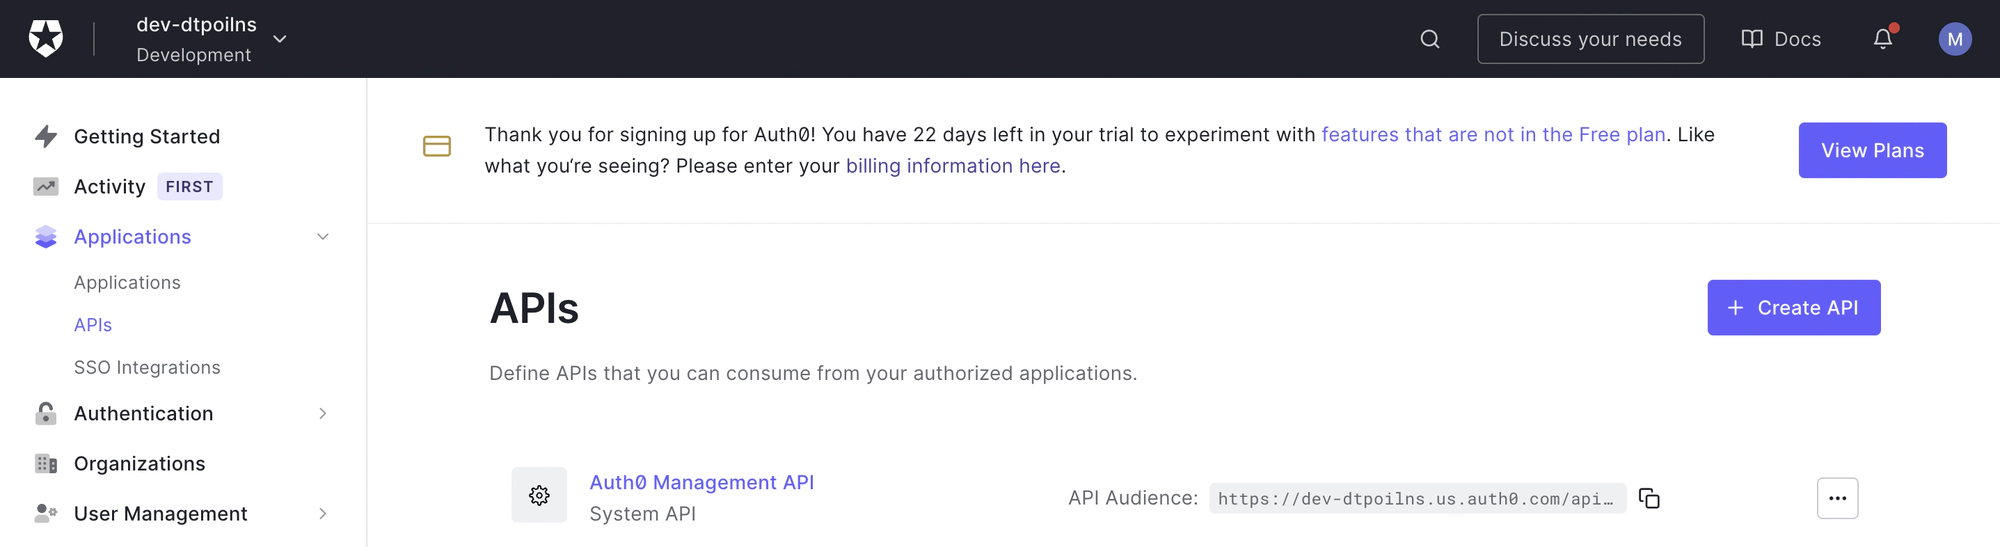Collapse the Applications sidebar section

(x=323, y=237)
